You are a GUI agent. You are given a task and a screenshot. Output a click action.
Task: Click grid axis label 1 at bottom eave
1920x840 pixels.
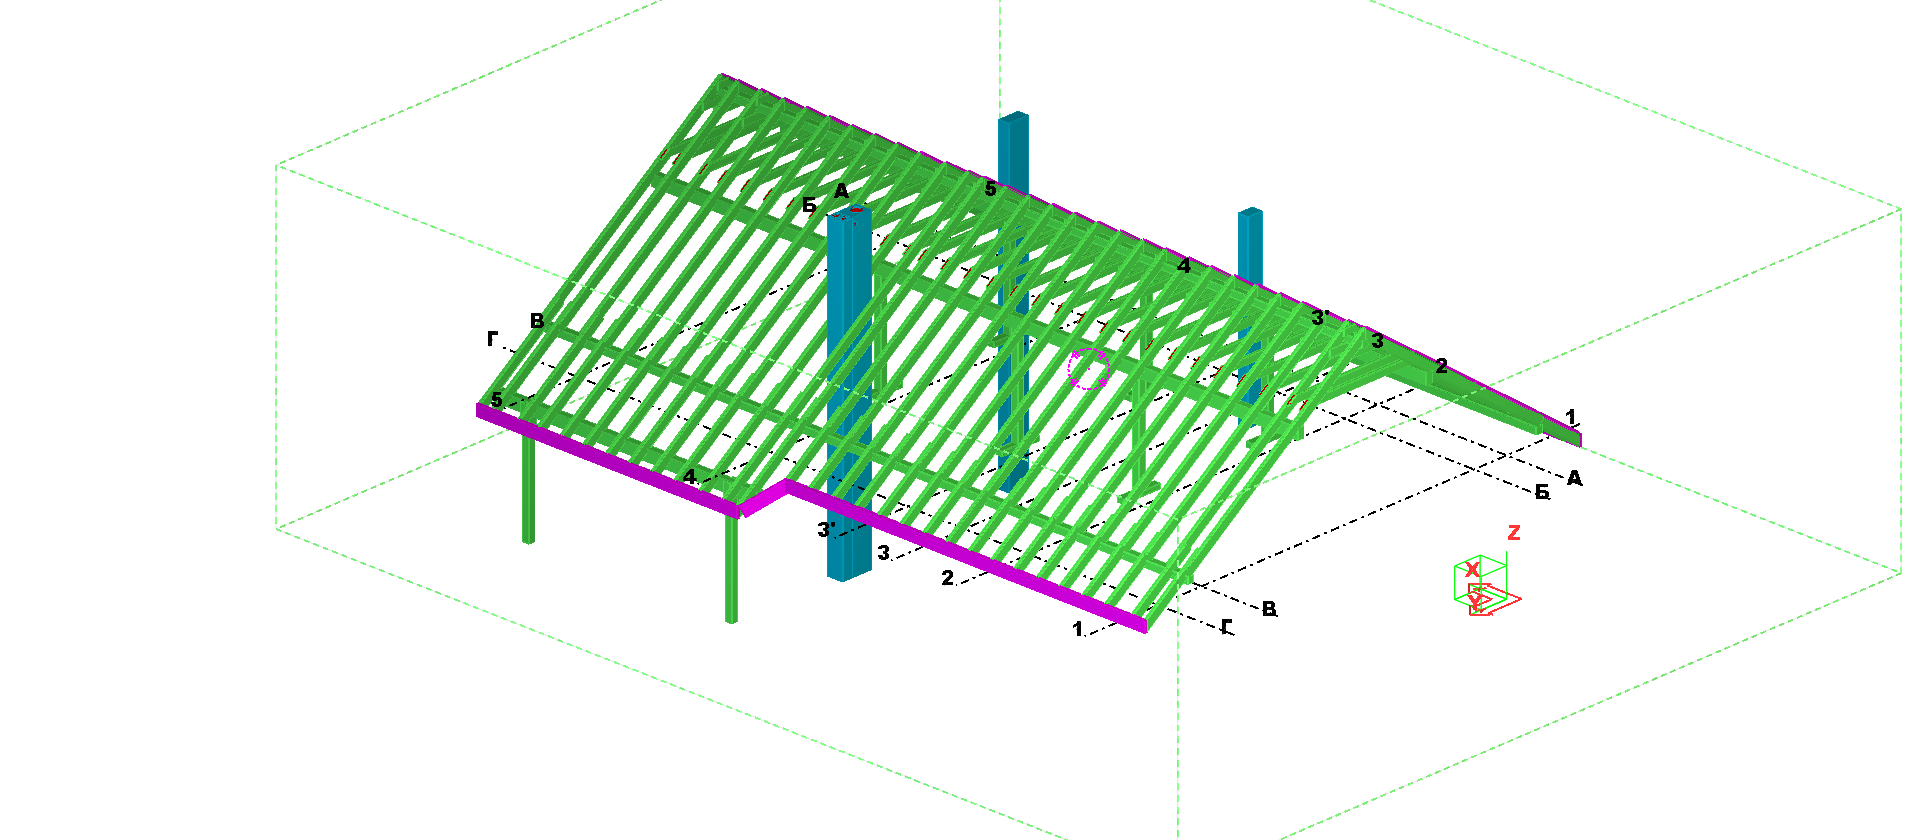coord(1077,630)
